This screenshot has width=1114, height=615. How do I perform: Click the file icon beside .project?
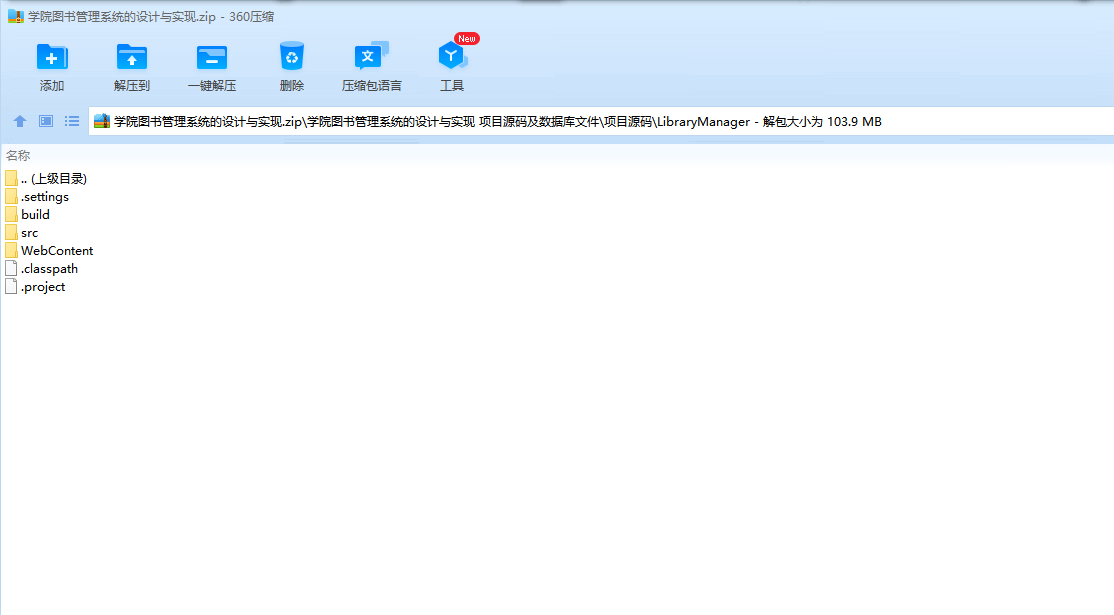11,287
